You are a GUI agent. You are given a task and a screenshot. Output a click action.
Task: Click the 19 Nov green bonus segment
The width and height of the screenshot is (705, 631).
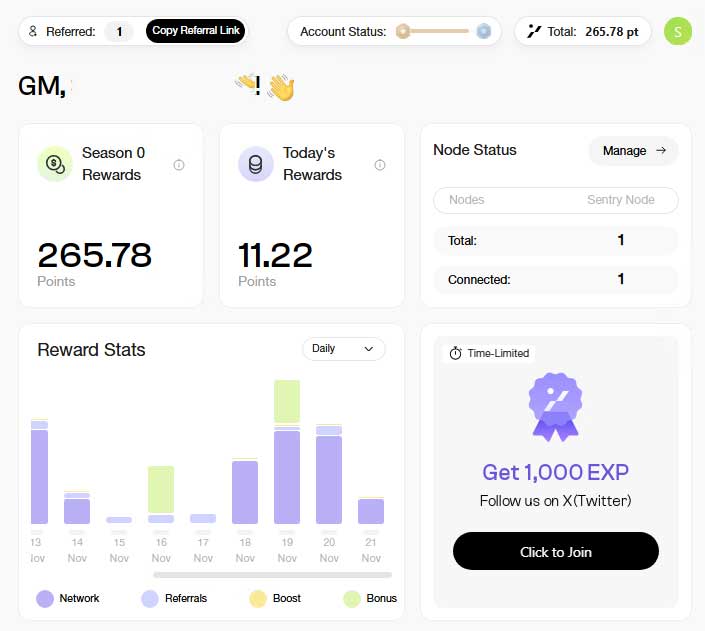287,402
